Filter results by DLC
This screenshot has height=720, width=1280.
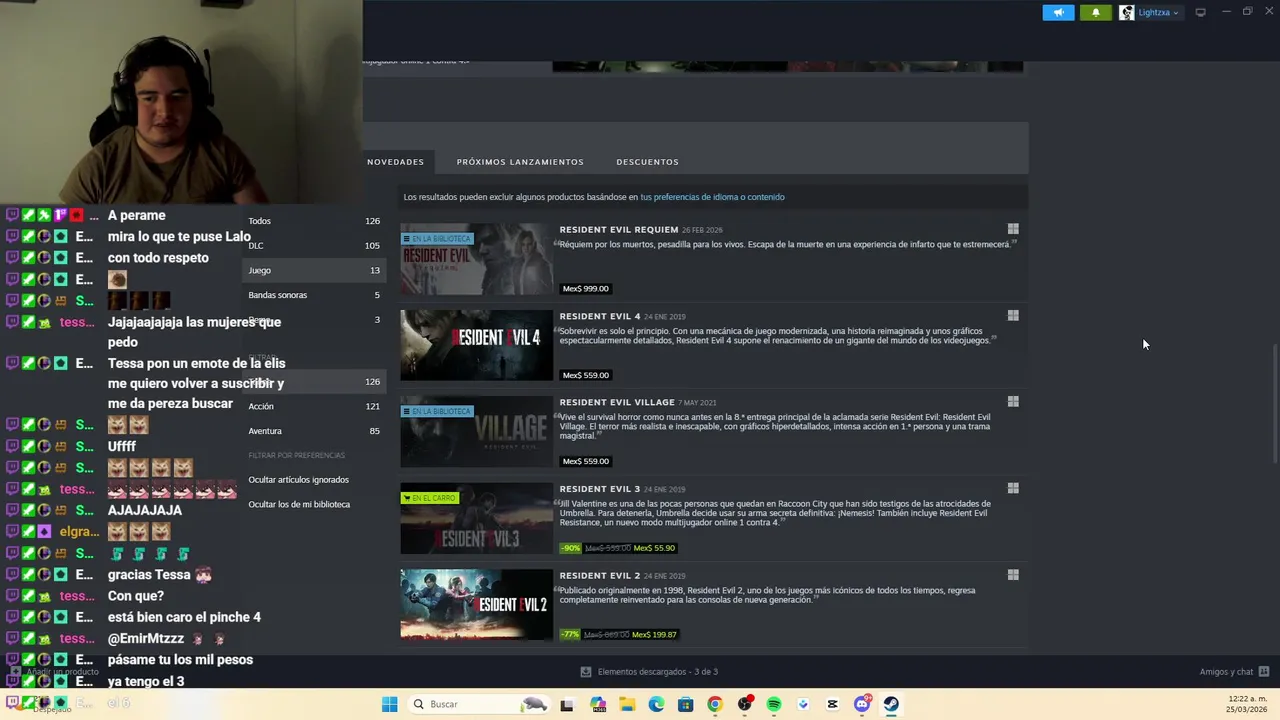pos(313,246)
